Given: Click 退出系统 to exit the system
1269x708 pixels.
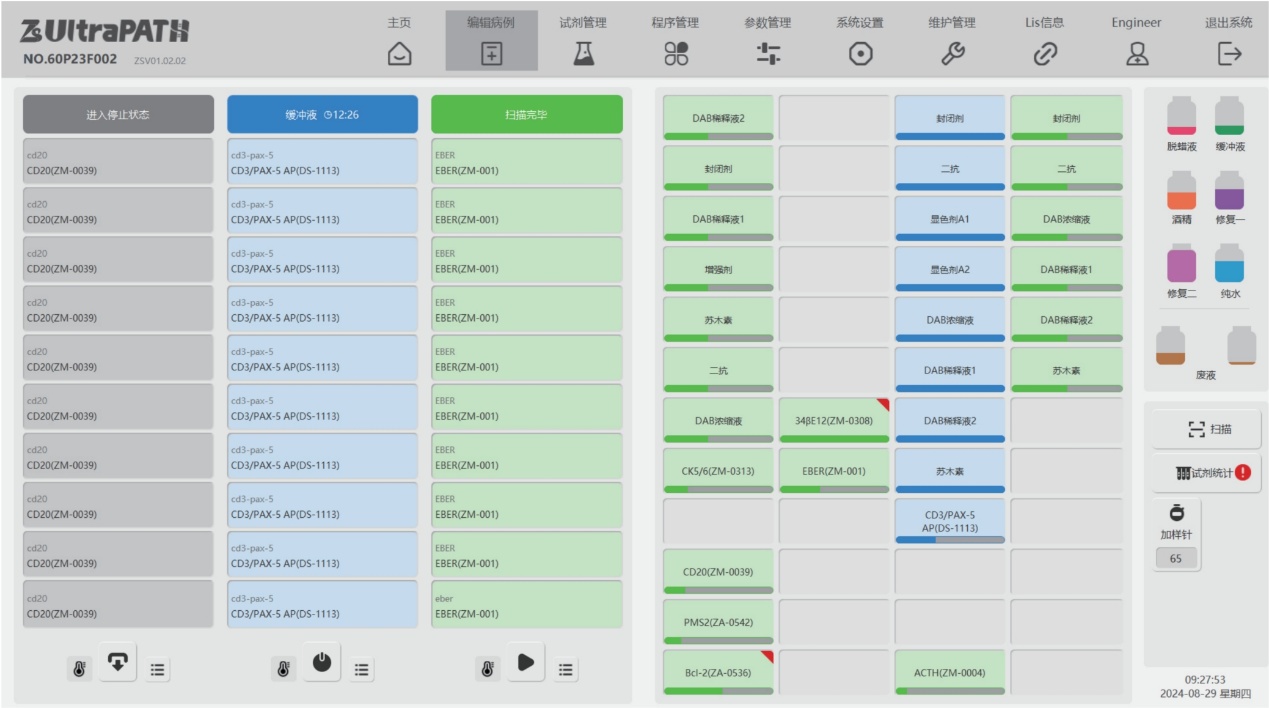Looking at the screenshot, I should (x=1228, y=41).
